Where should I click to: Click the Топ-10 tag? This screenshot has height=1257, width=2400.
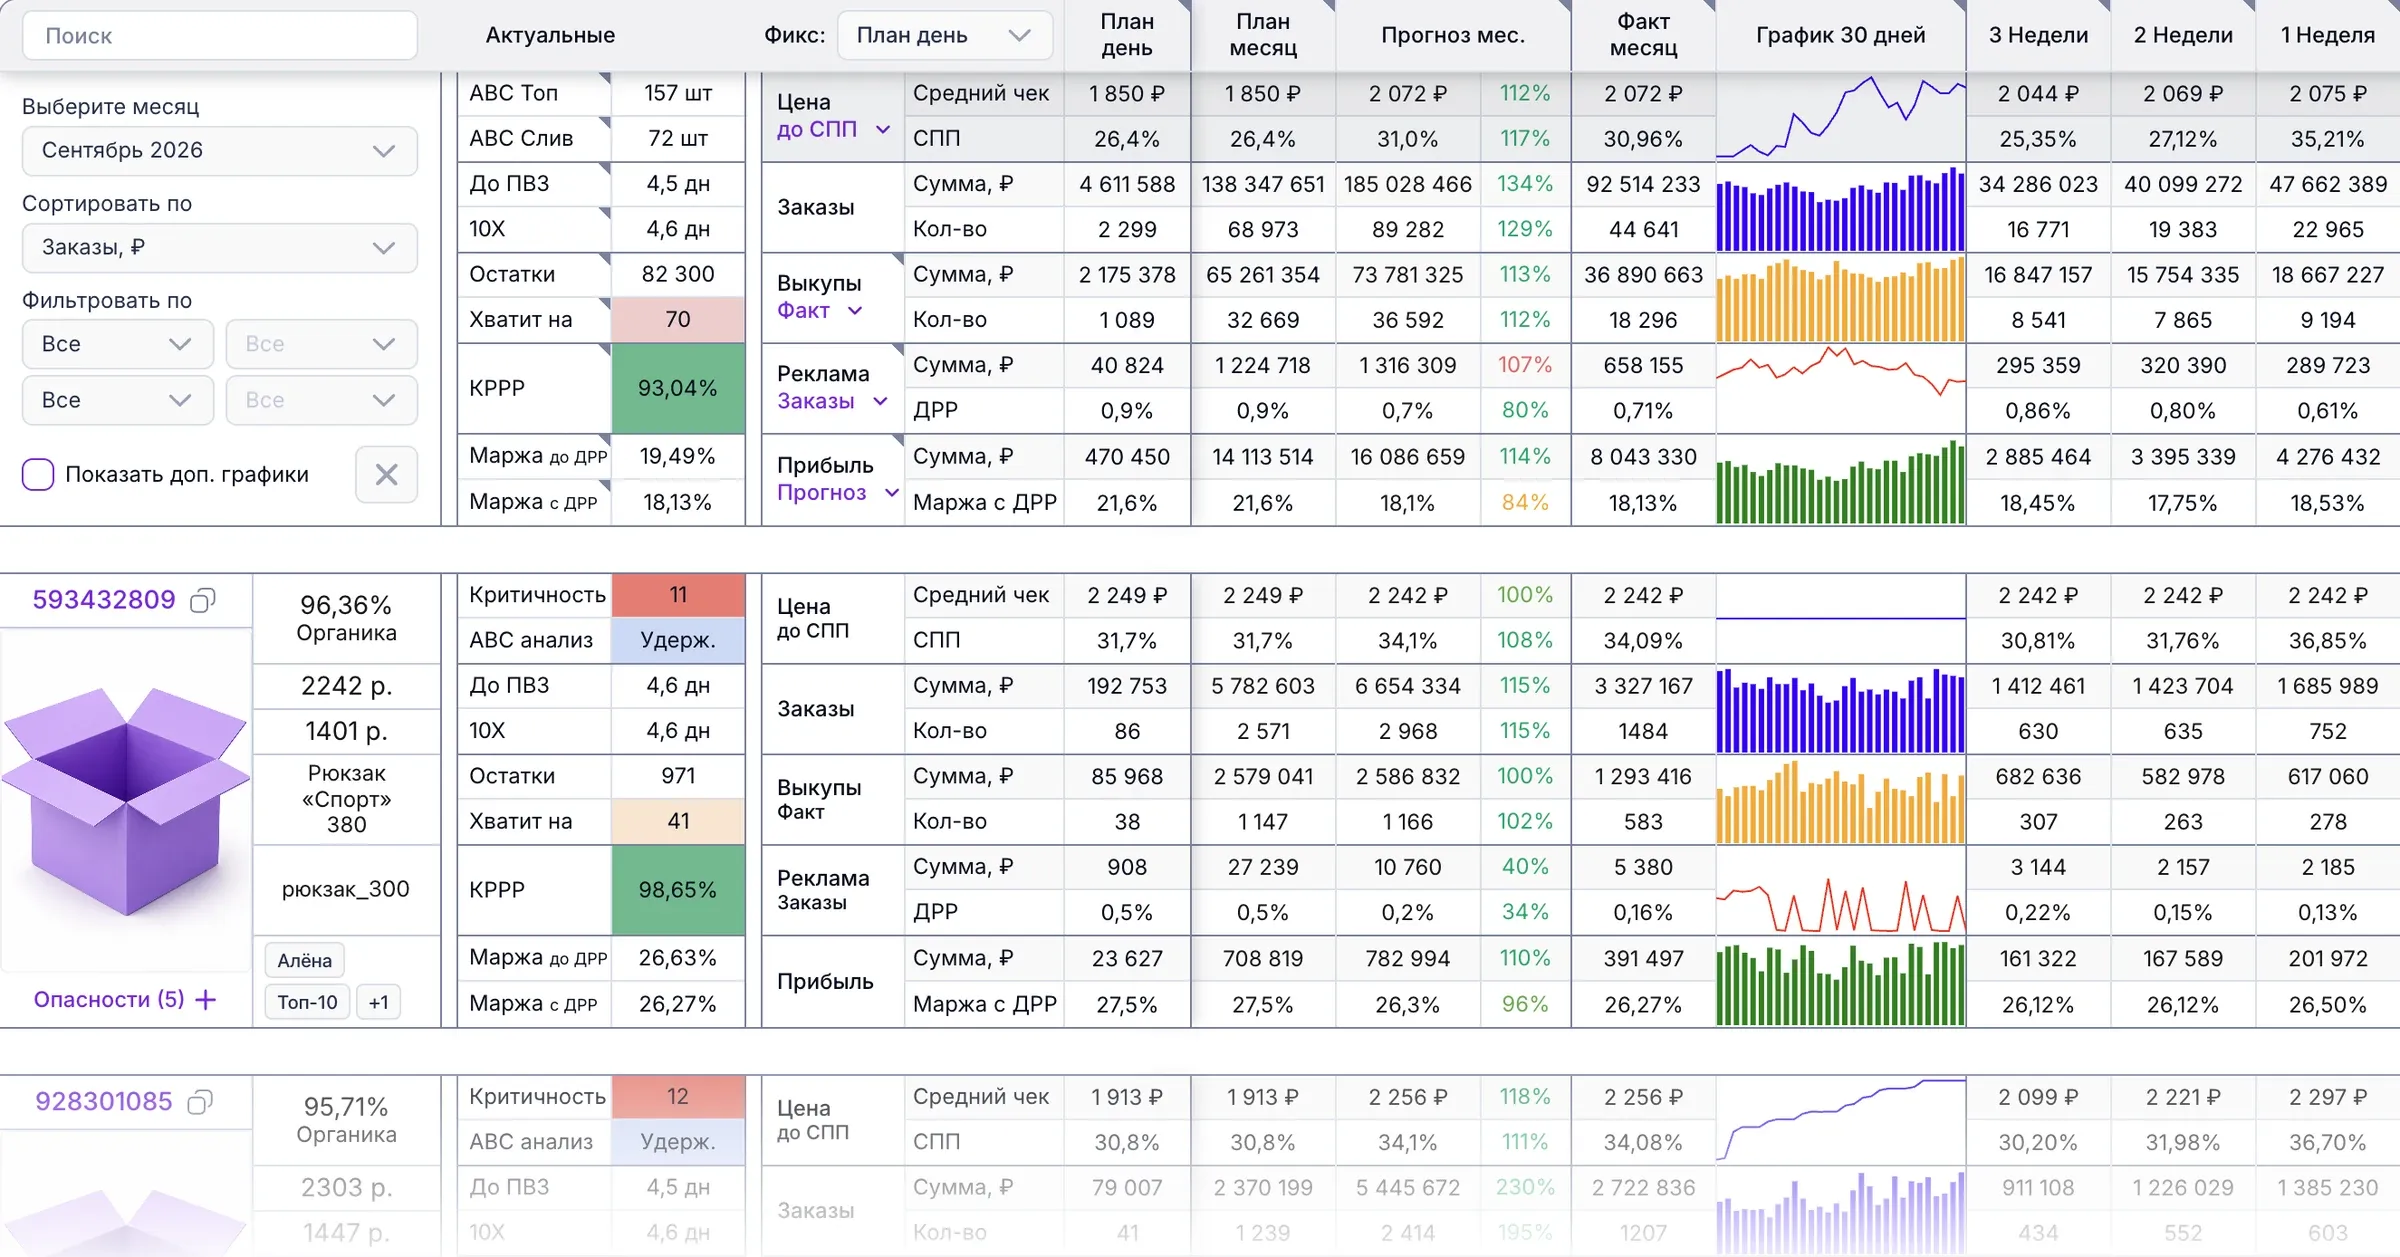[x=308, y=1002]
